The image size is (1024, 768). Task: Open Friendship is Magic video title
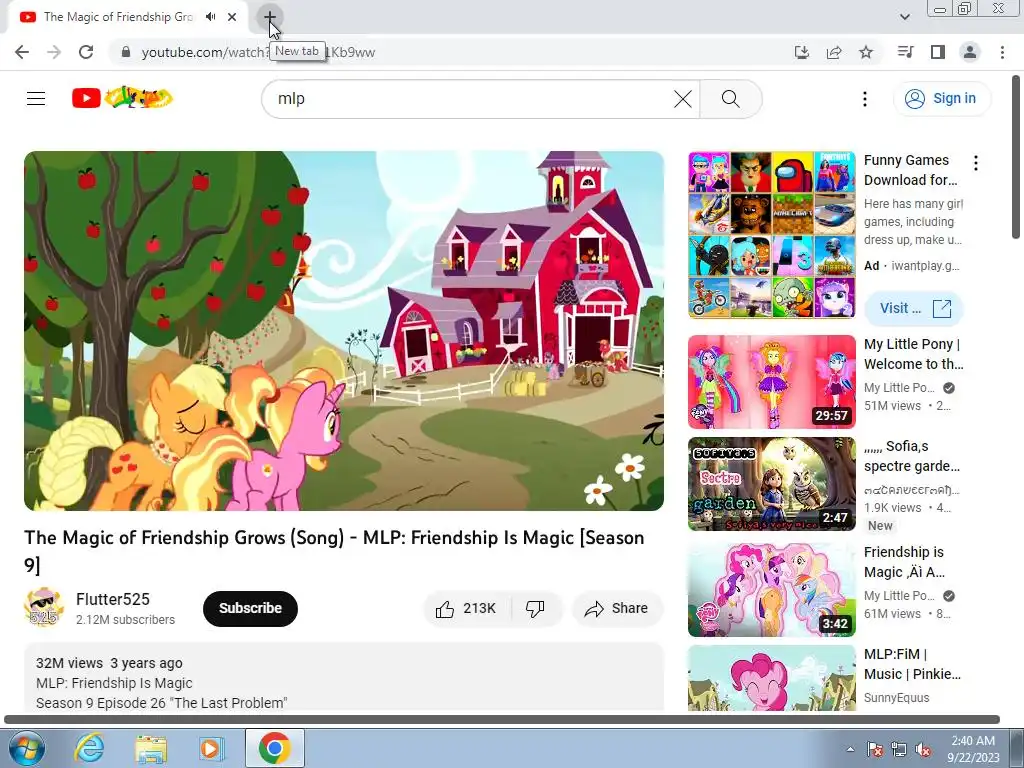pyautogui.click(x=904, y=562)
